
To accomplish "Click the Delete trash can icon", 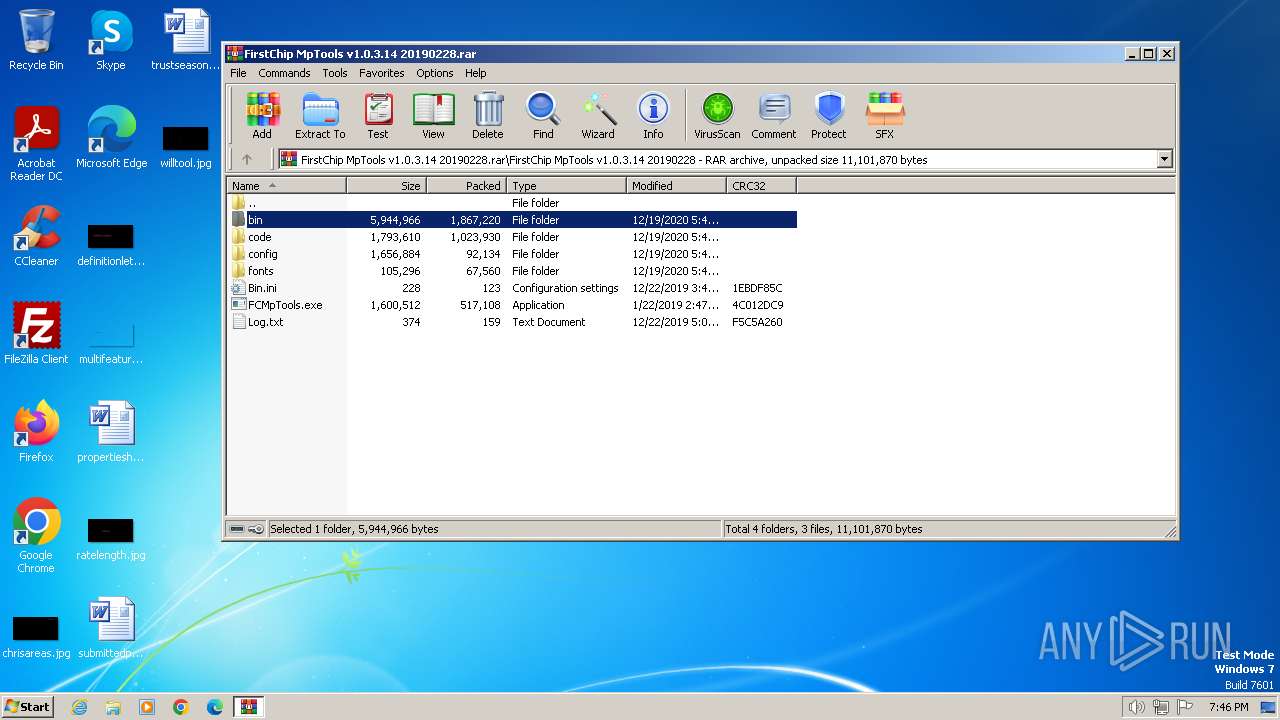I will click(x=488, y=115).
